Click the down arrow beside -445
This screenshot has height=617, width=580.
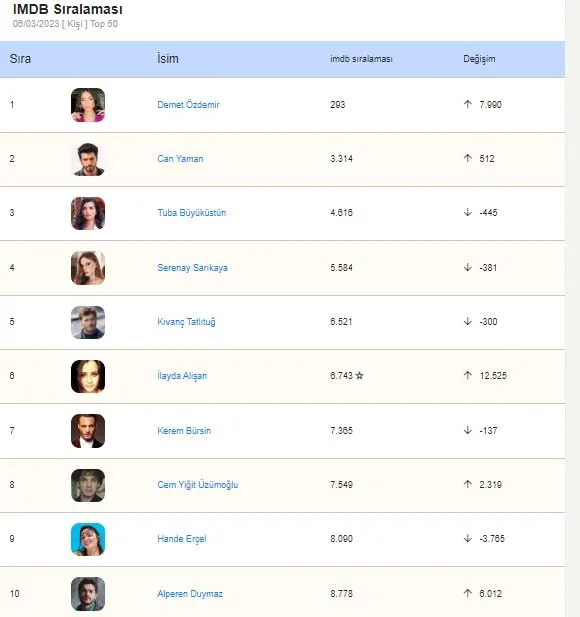pos(467,212)
